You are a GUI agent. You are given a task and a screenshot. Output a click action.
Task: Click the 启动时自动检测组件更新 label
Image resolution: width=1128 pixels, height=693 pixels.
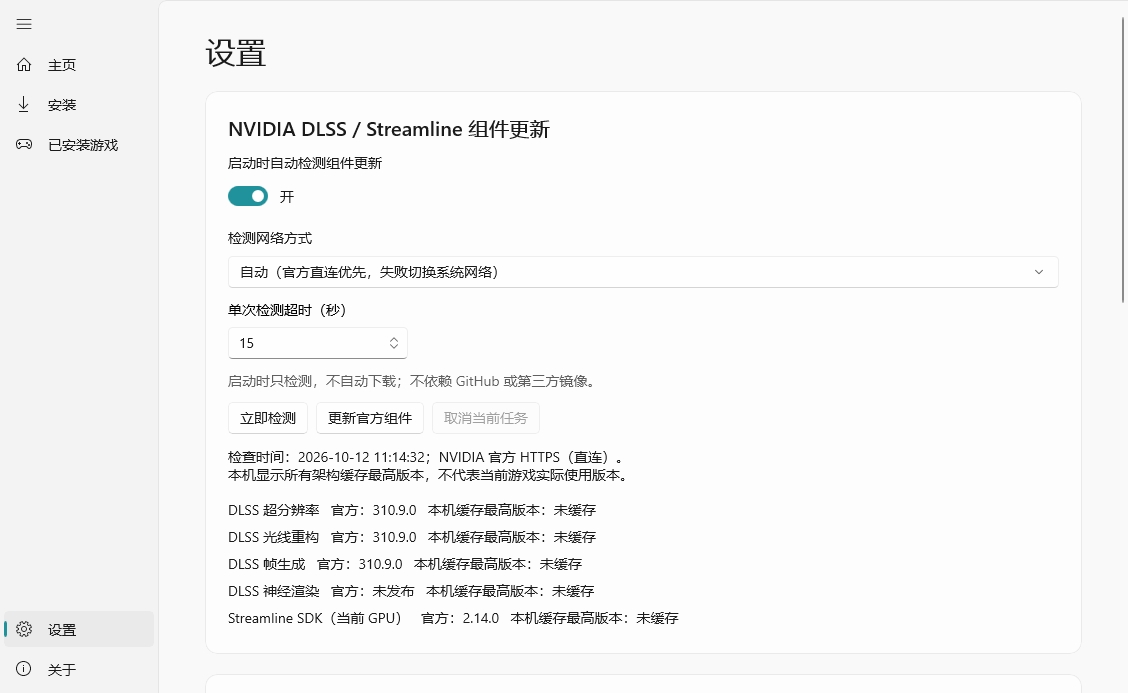coord(305,163)
